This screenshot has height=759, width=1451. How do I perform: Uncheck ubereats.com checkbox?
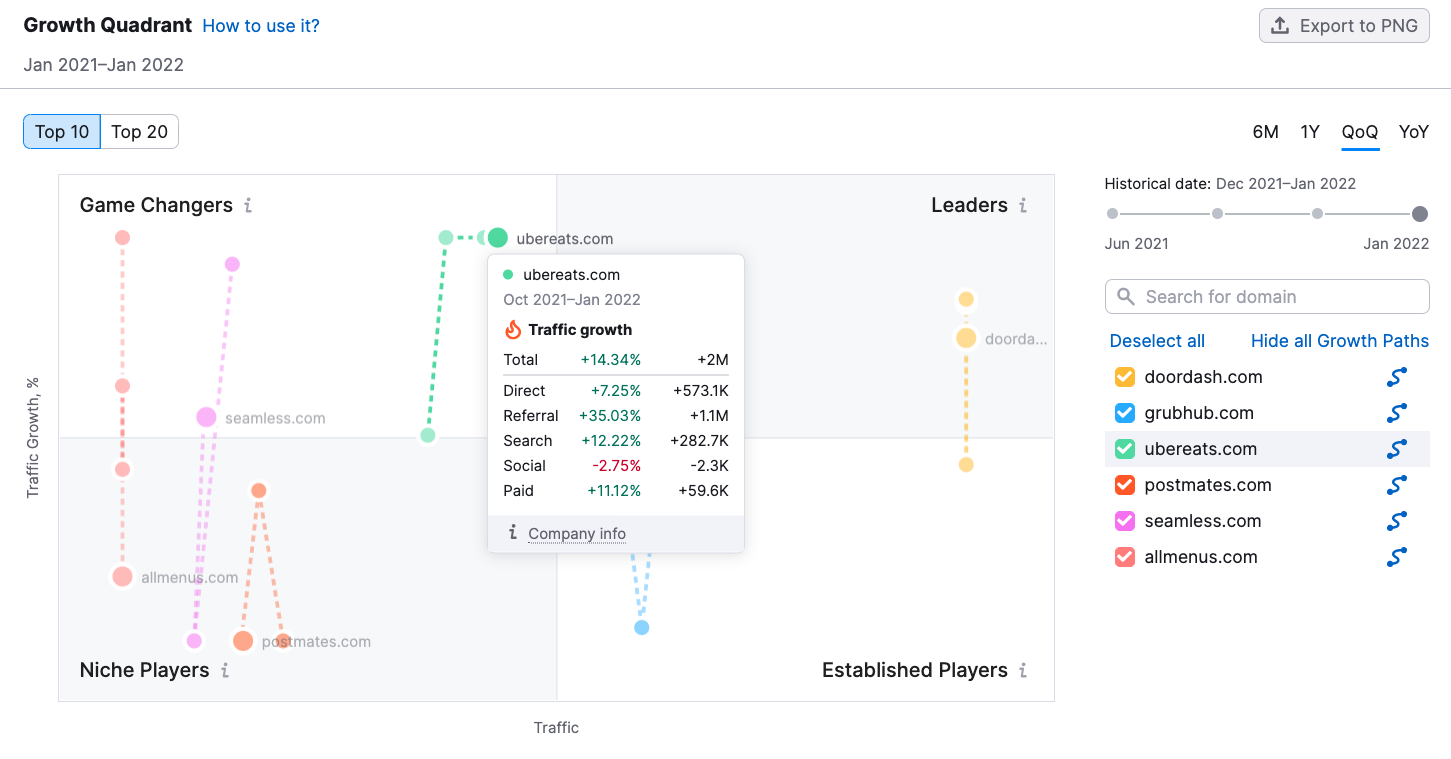tap(1125, 449)
